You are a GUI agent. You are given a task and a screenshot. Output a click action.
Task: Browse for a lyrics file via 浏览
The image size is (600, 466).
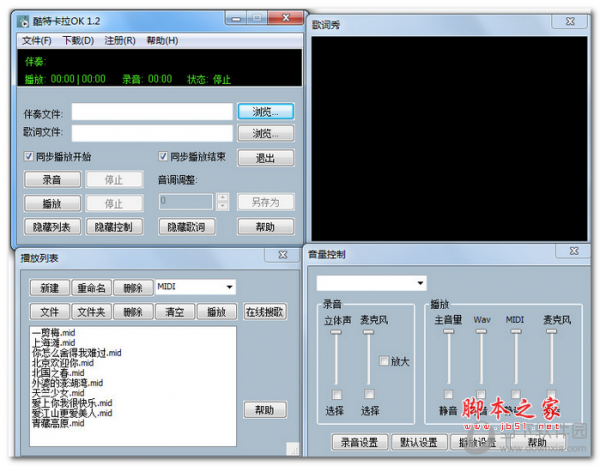click(x=266, y=133)
